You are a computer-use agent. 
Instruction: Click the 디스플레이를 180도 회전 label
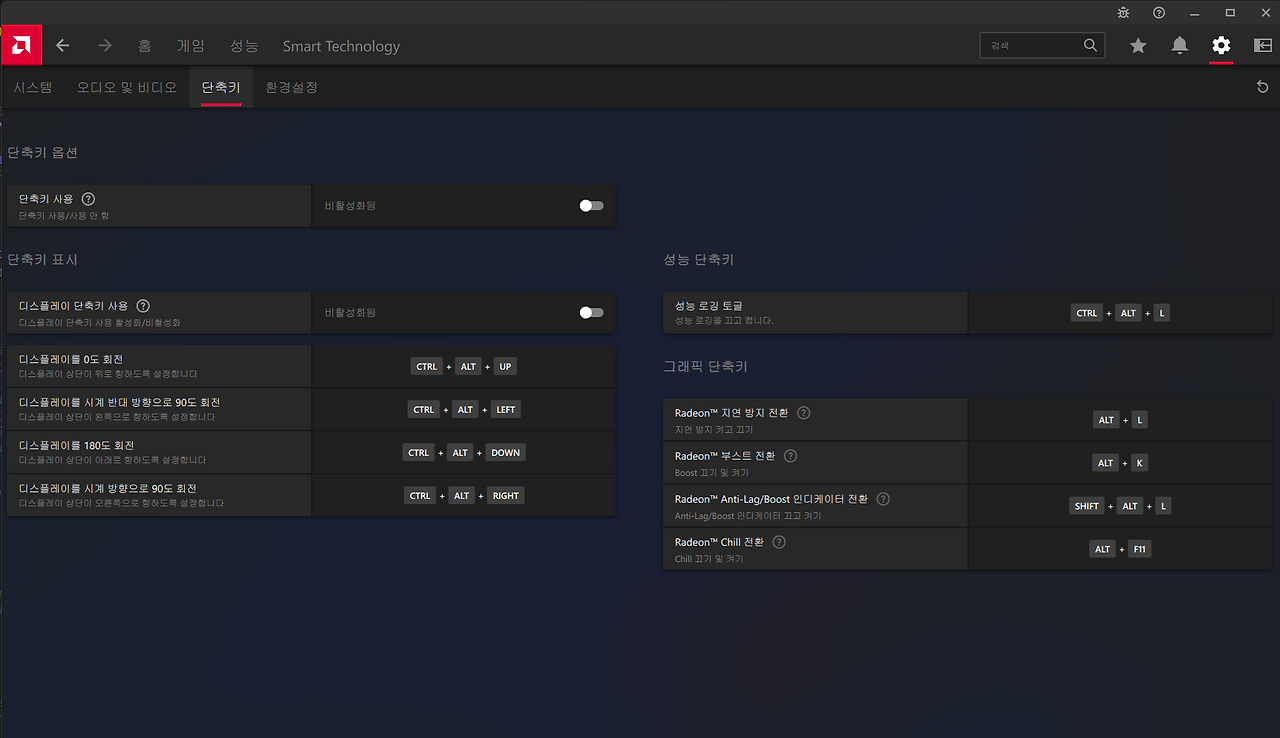[76, 445]
